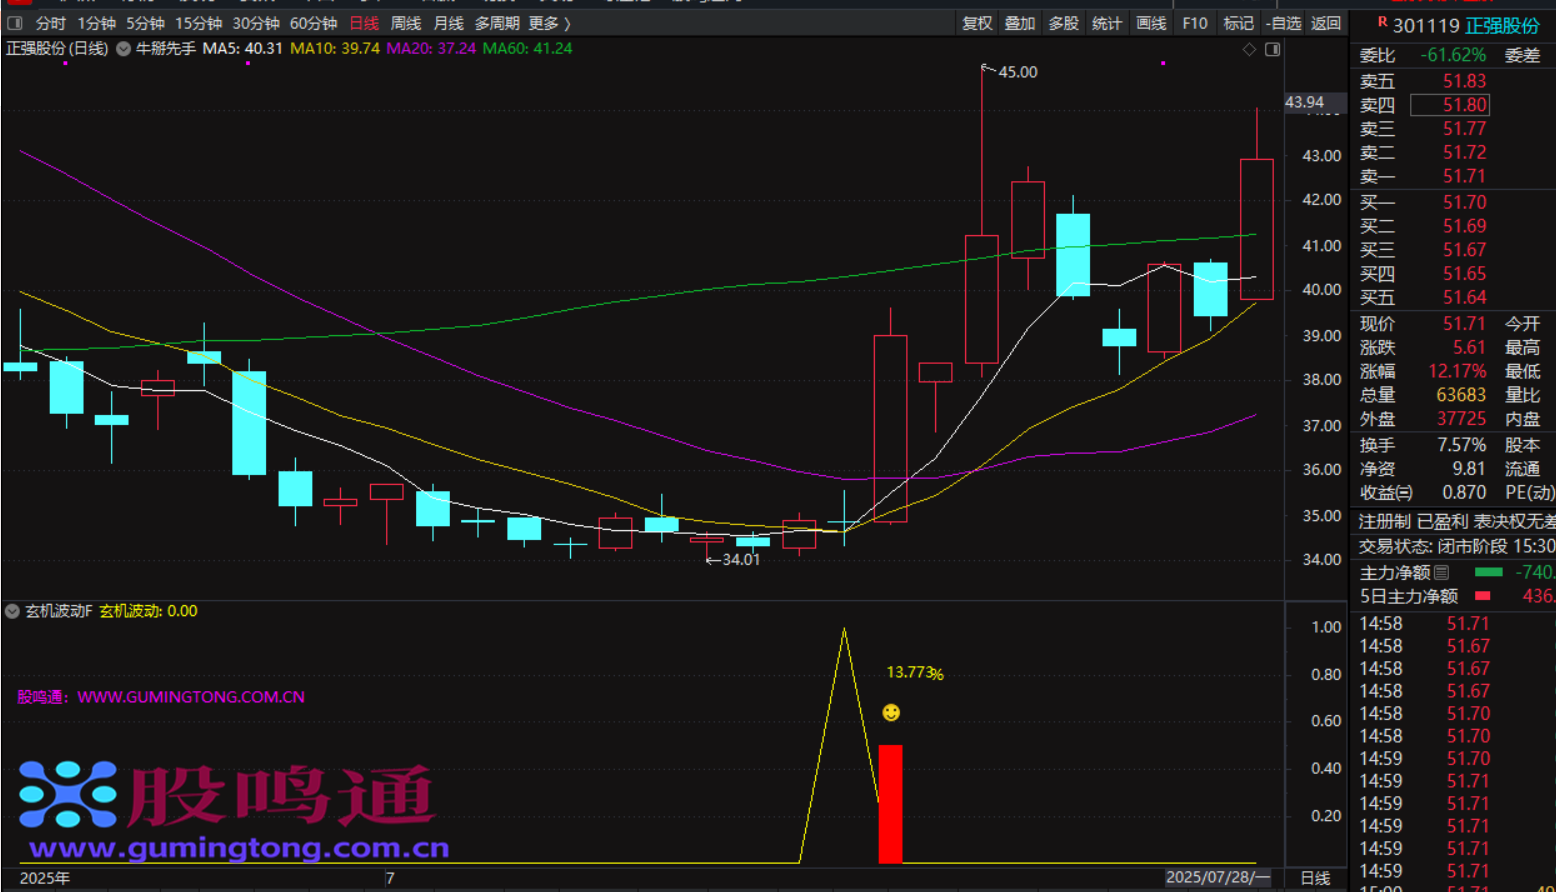Image resolution: width=1556 pixels, height=892 pixels.
Task: Click the red bar in indicator panel
Action: click(x=890, y=803)
